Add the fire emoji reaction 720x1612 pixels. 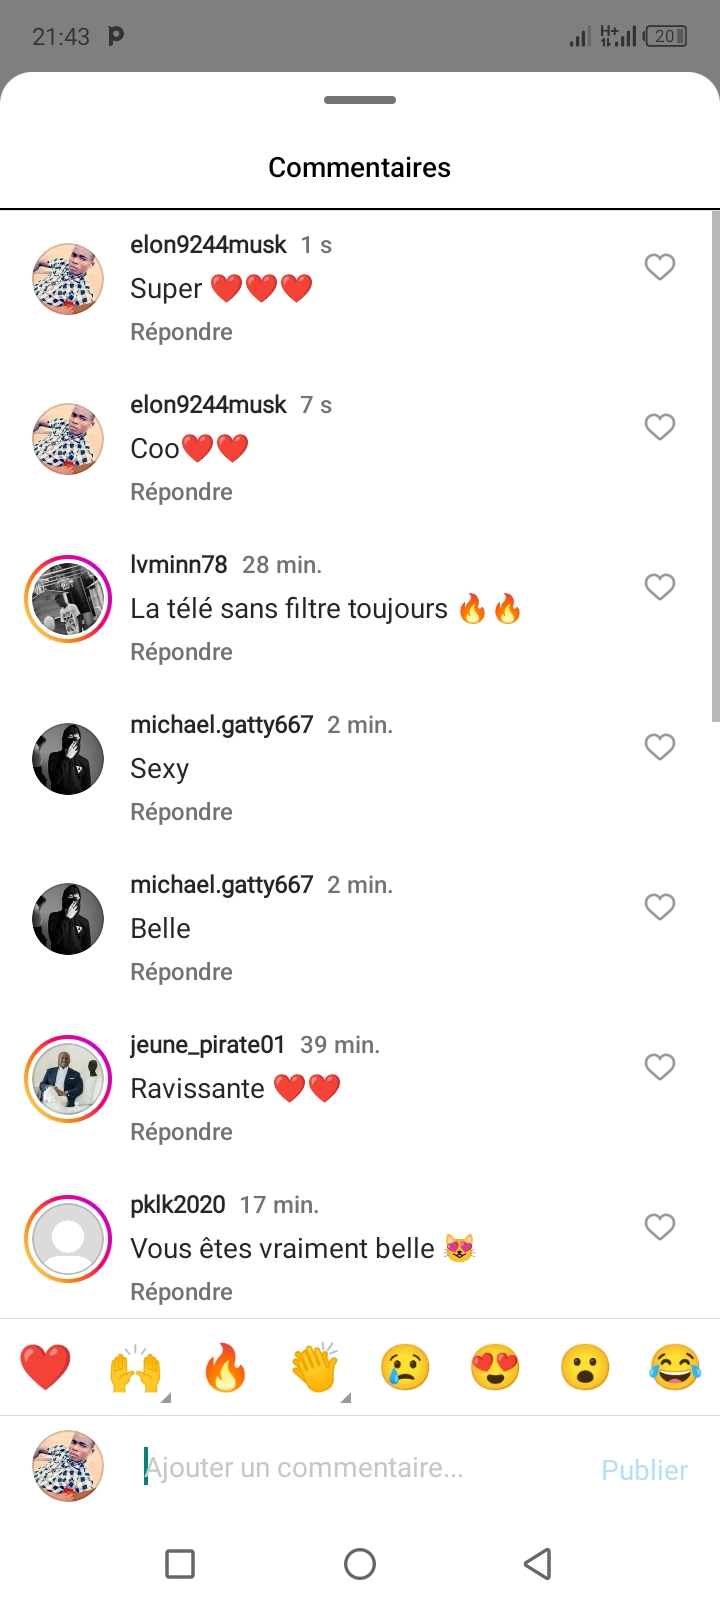click(225, 1367)
